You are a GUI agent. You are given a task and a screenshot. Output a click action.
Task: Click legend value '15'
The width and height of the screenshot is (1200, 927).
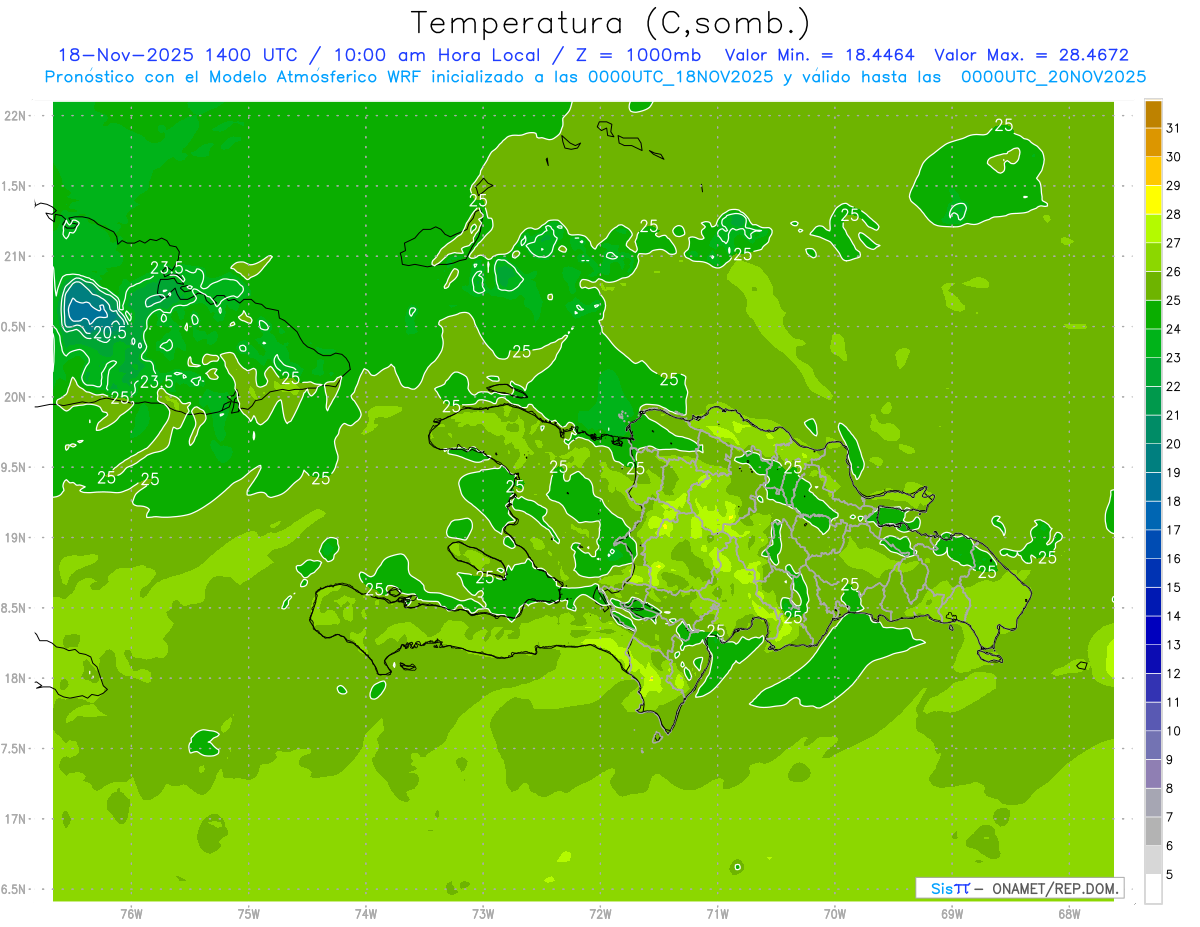(1174, 587)
